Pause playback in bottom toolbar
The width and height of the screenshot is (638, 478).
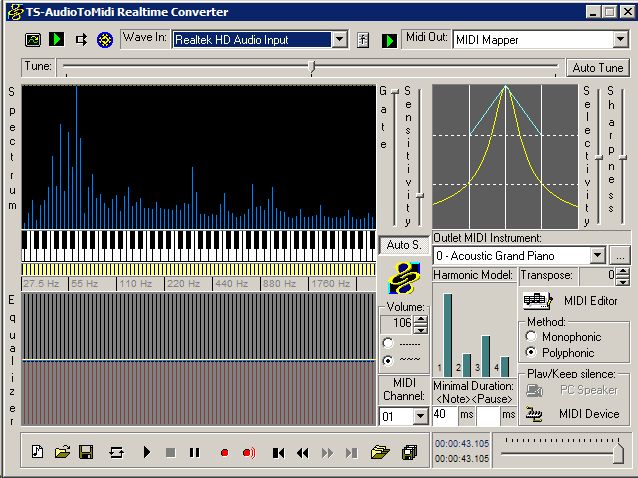[x=194, y=452]
